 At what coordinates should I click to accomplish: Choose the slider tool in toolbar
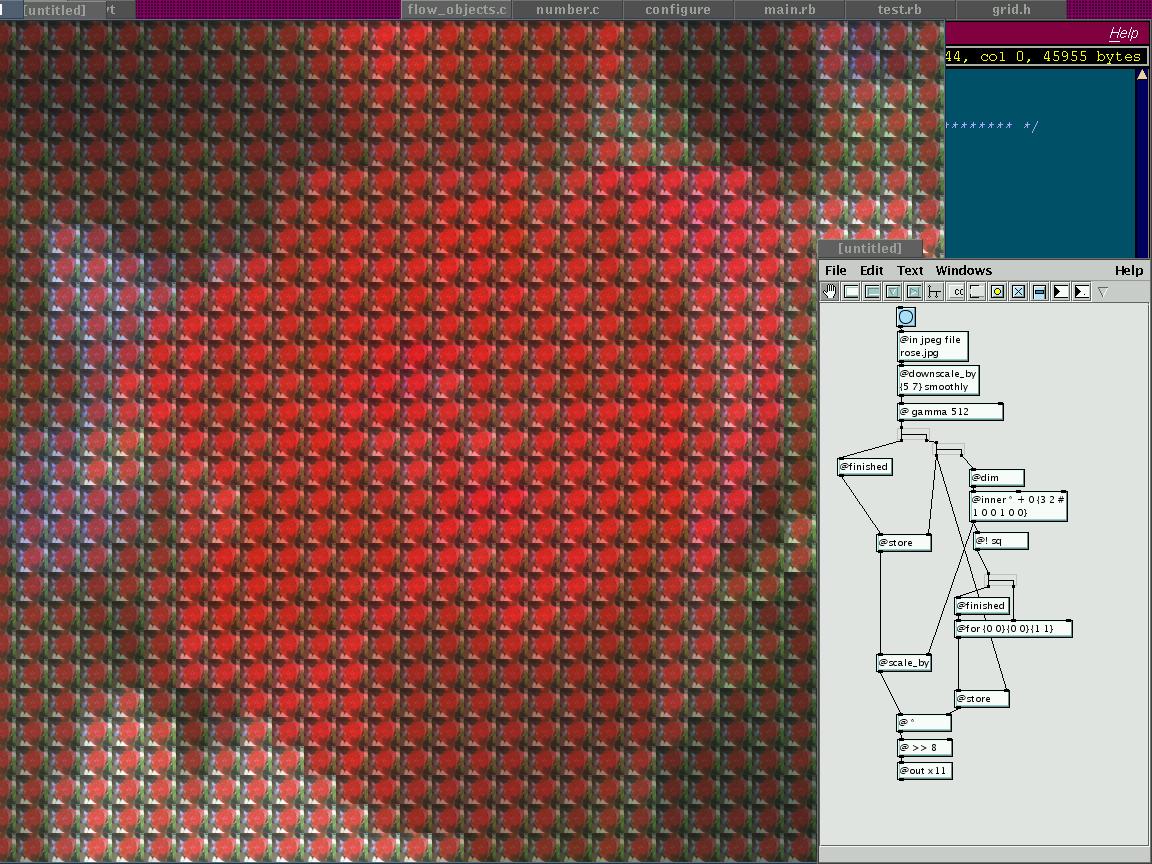tap(1039, 292)
